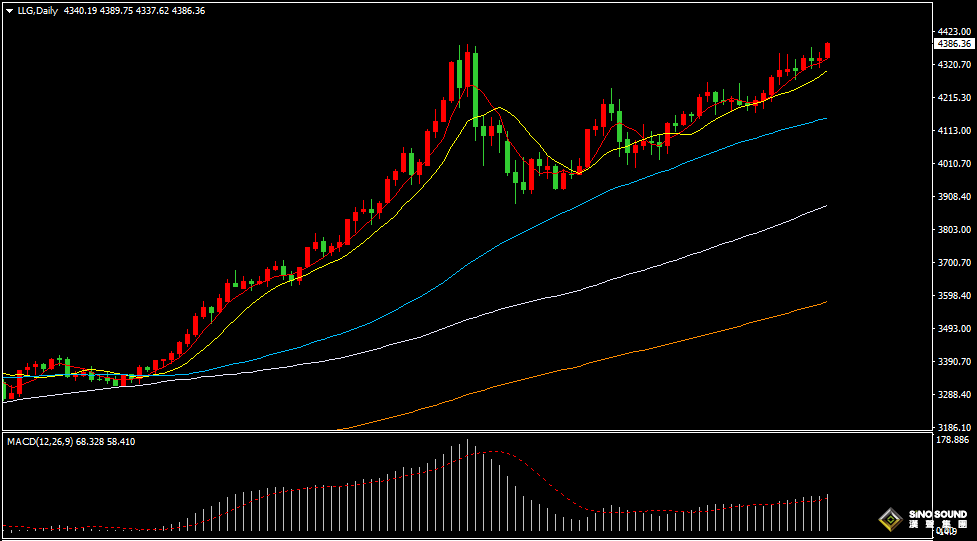The width and height of the screenshot is (977, 541).
Task: Click the last MACD histogram bar on right
Action: click(x=828, y=512)
